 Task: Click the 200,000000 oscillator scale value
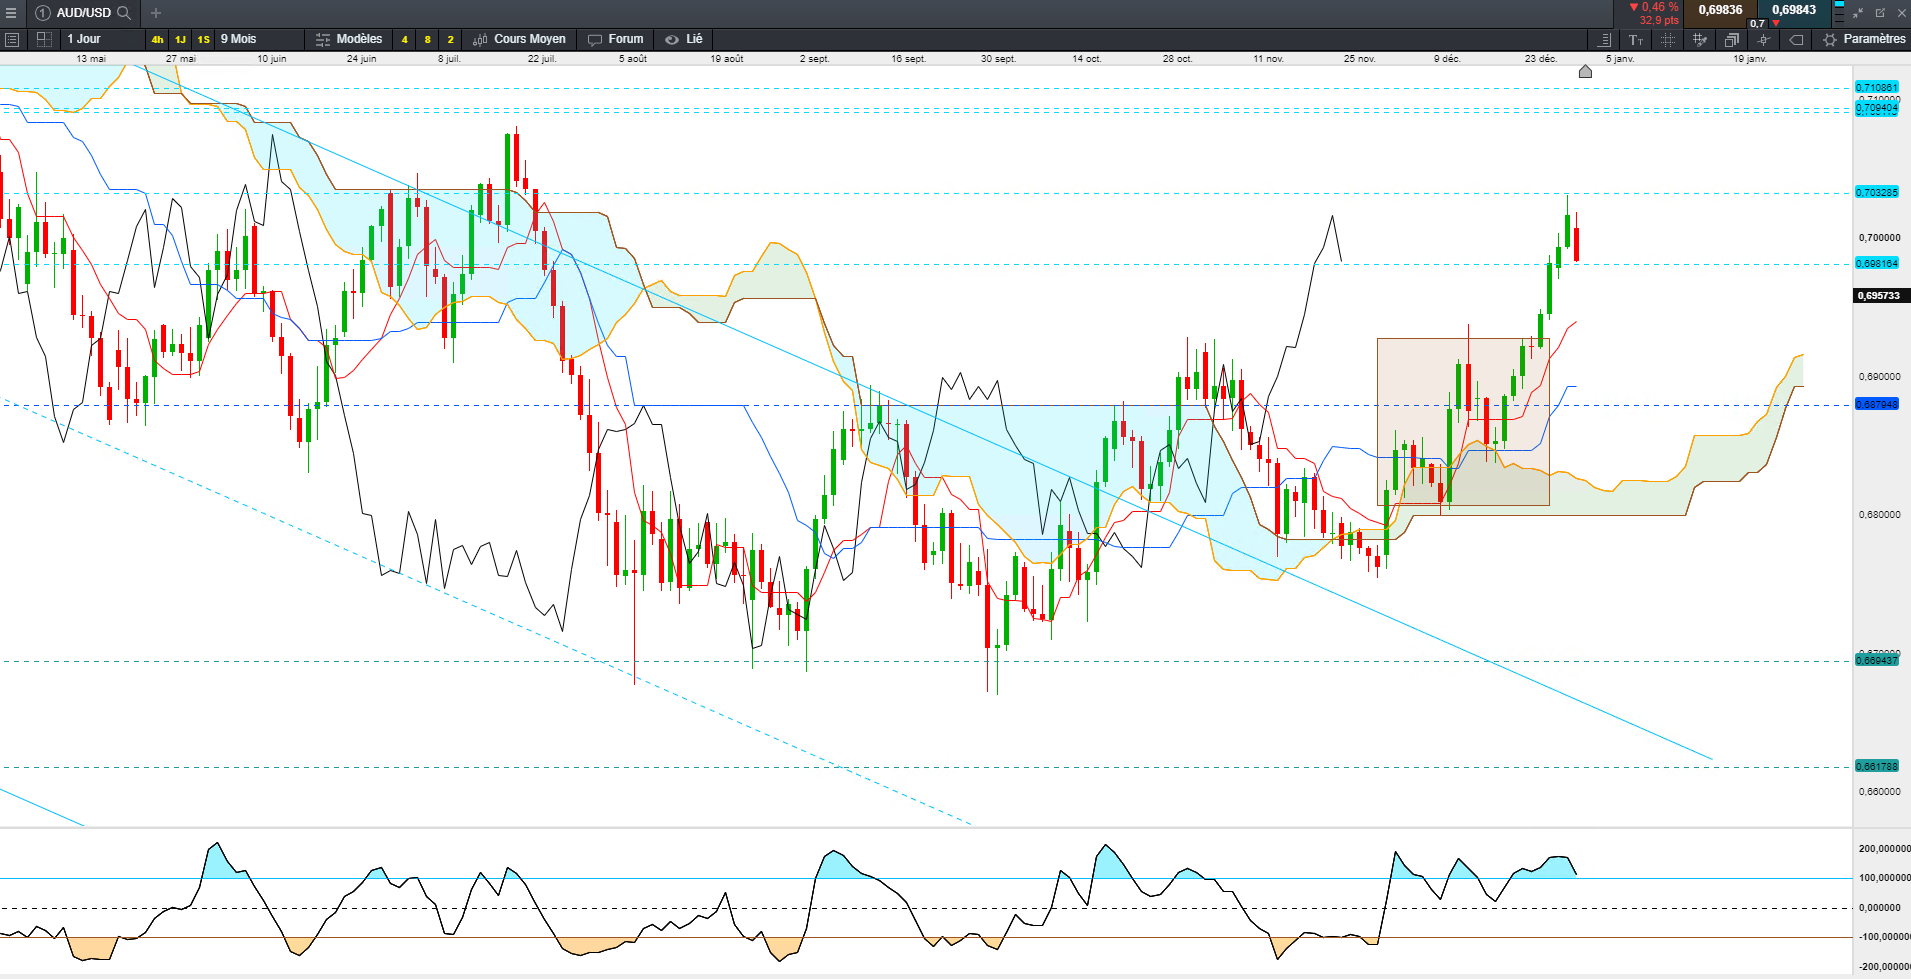(1884, 849)
